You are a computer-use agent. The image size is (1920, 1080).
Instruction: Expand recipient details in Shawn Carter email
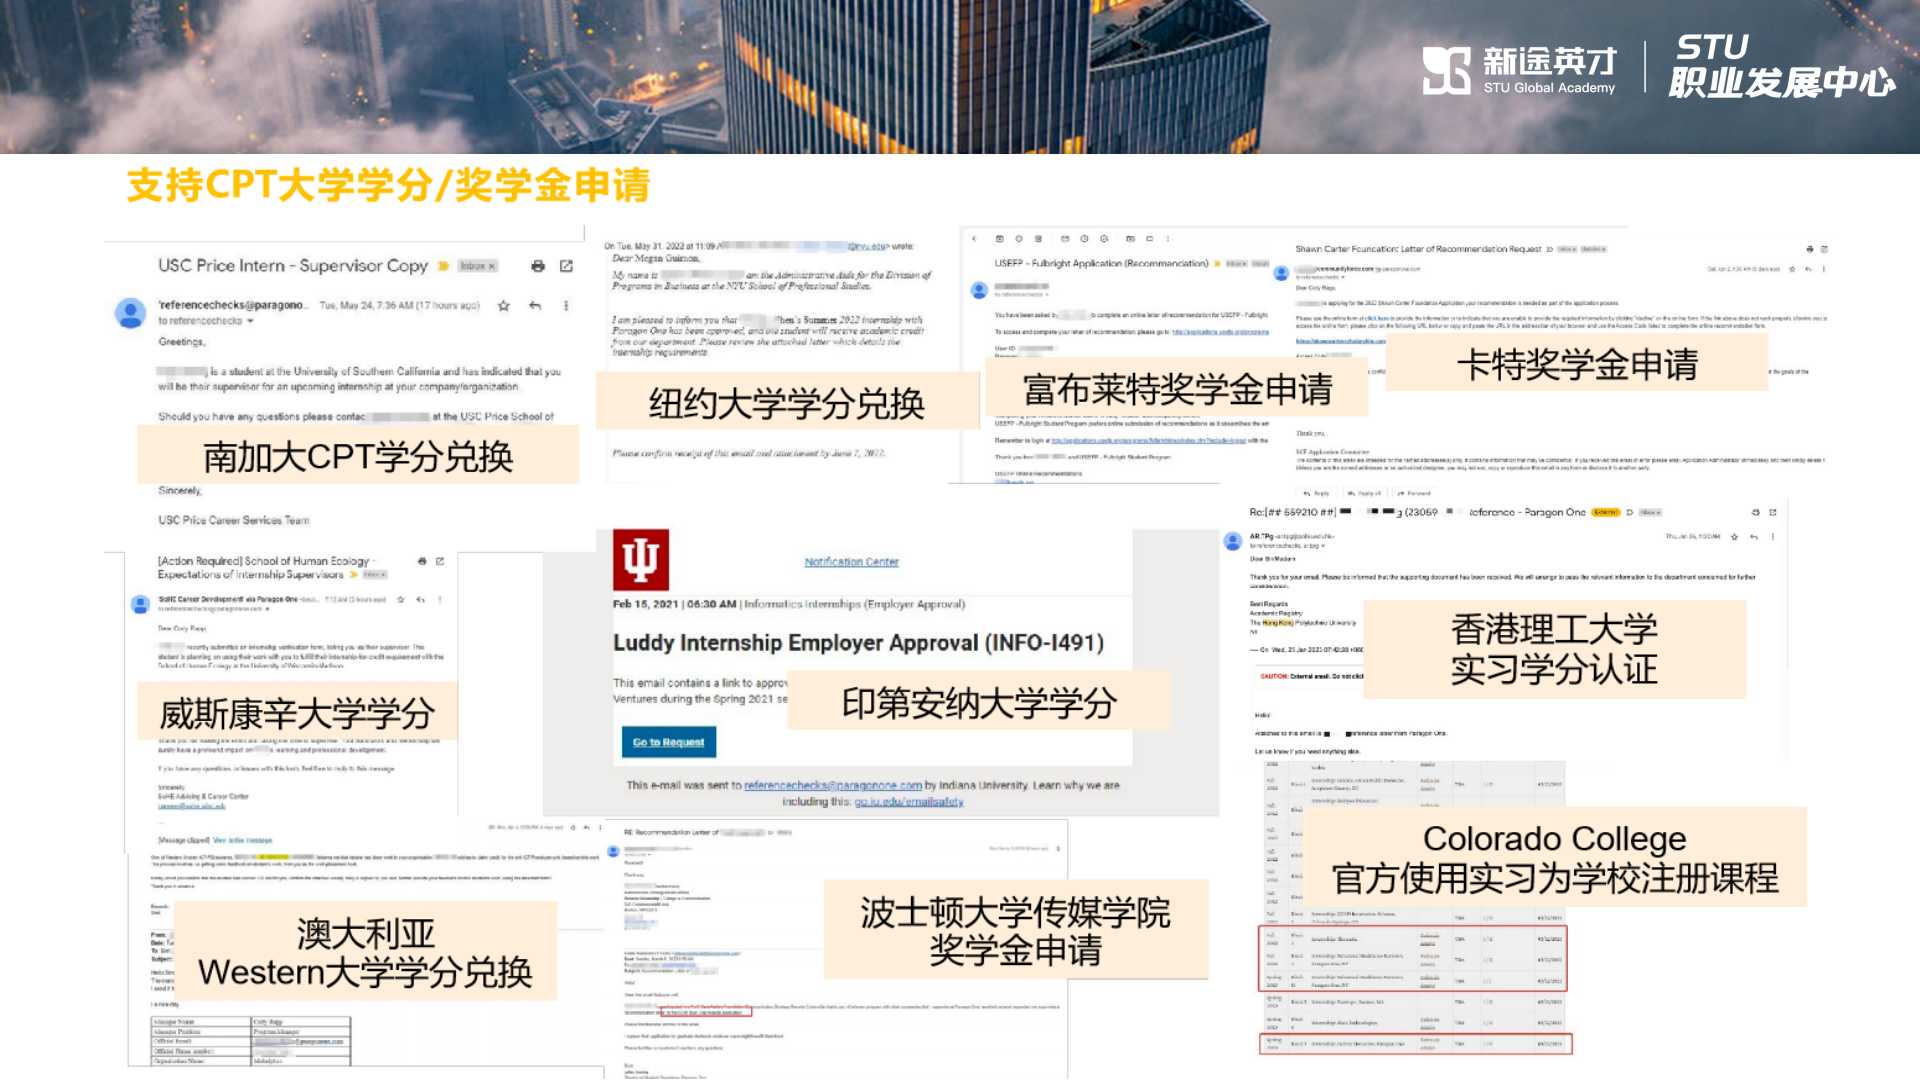coord(1343,277)
